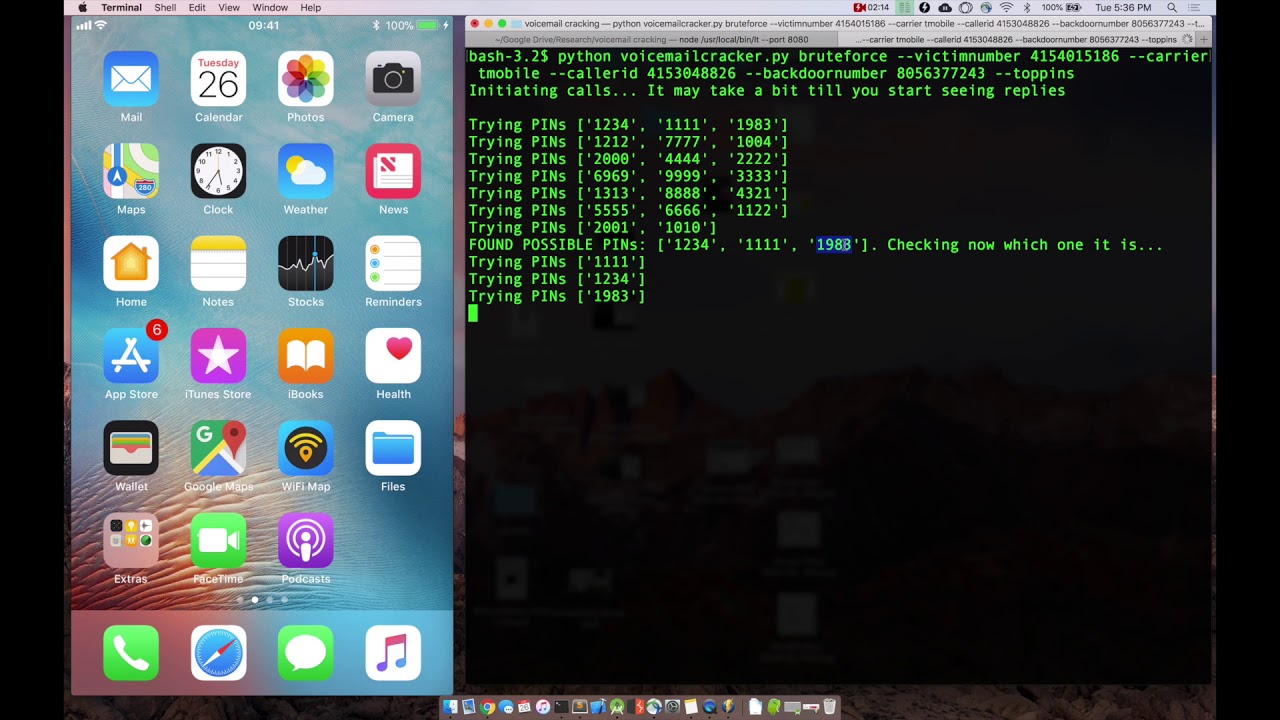Launch the iTunes Store app
Viewport: 1280px width, 720px height.
[x=218, y=356]
